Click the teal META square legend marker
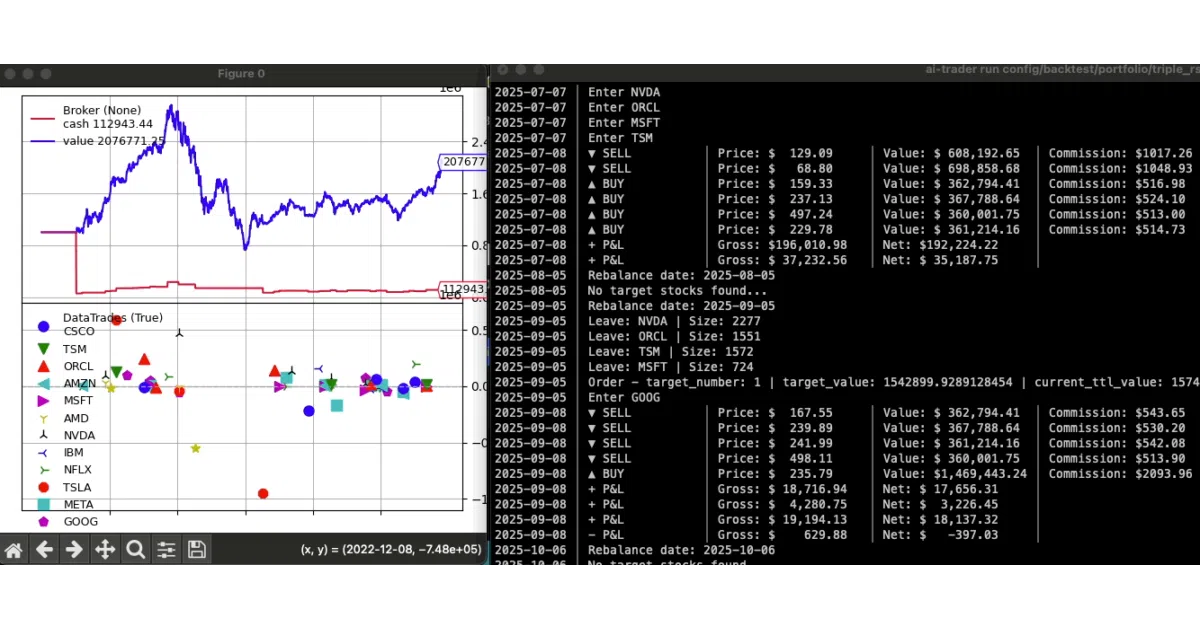The height and width of the screenshot is (630, 1200). click(x=43, y=505)
